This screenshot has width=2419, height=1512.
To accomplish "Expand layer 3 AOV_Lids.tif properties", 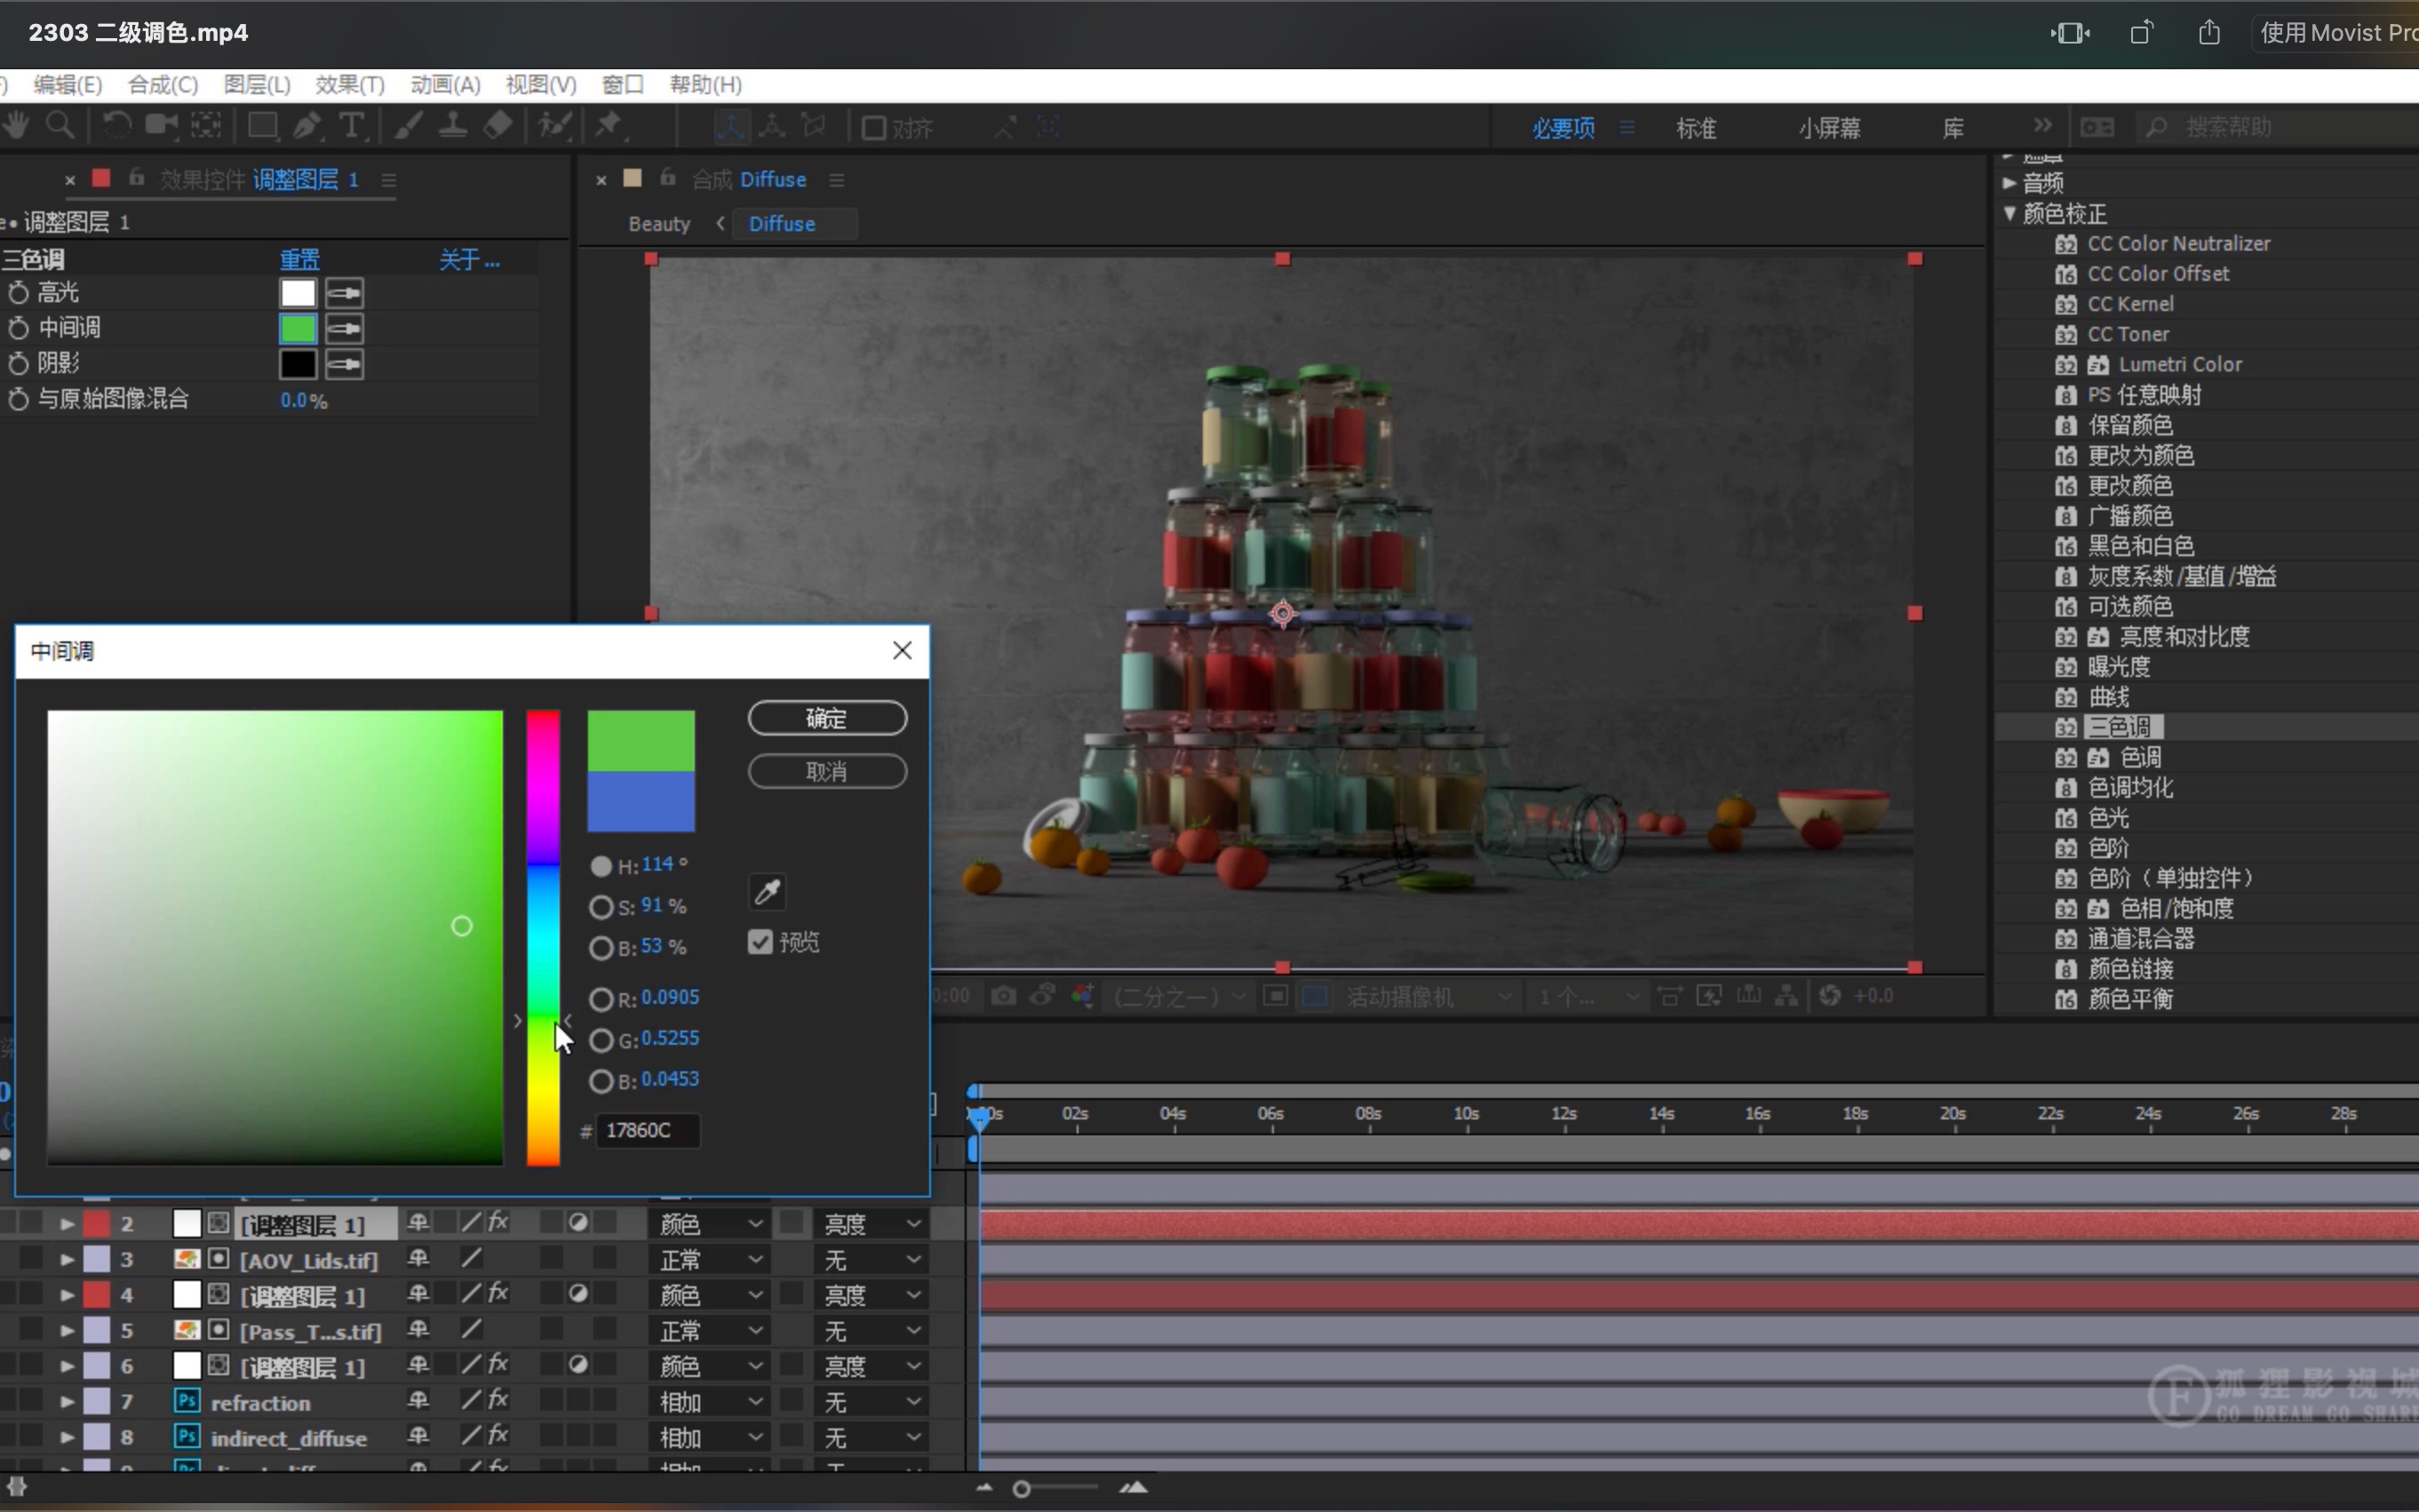I will (67, 1259).
